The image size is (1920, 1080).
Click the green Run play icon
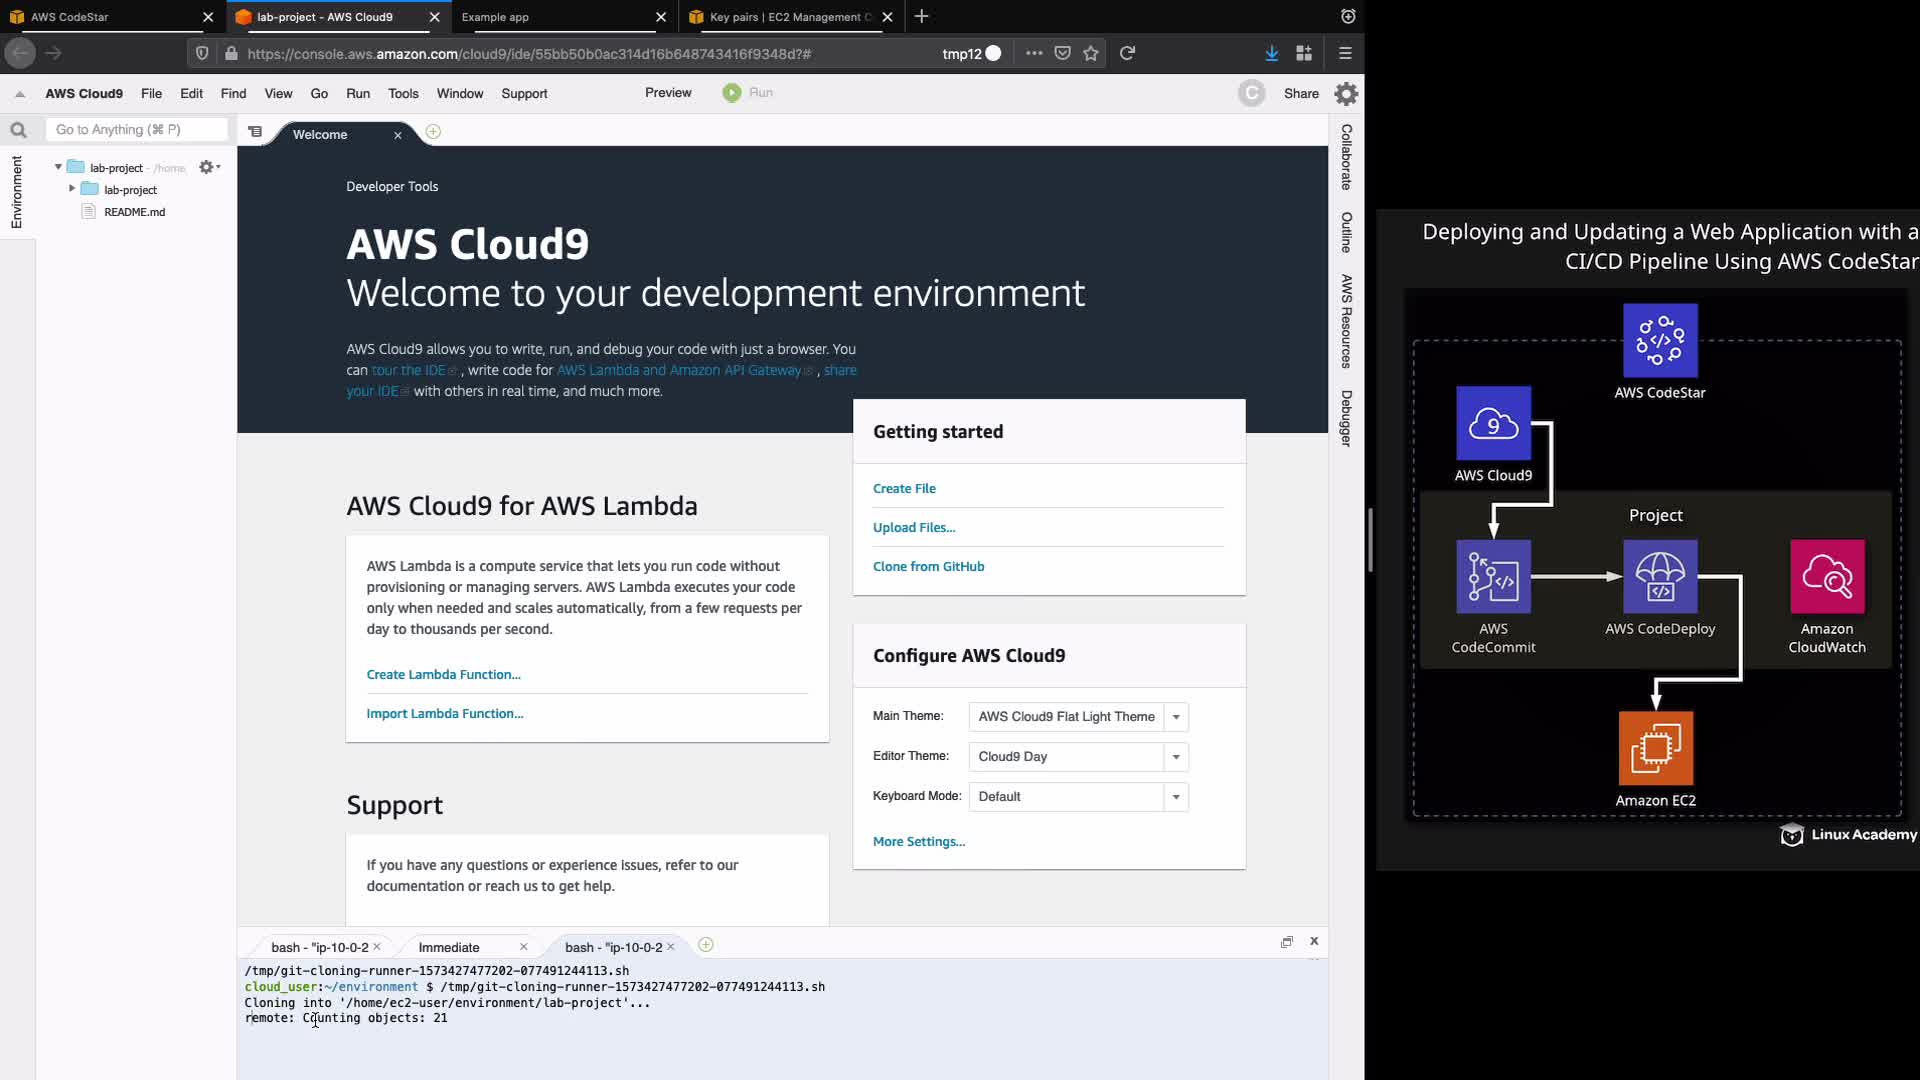coord(732,93)
